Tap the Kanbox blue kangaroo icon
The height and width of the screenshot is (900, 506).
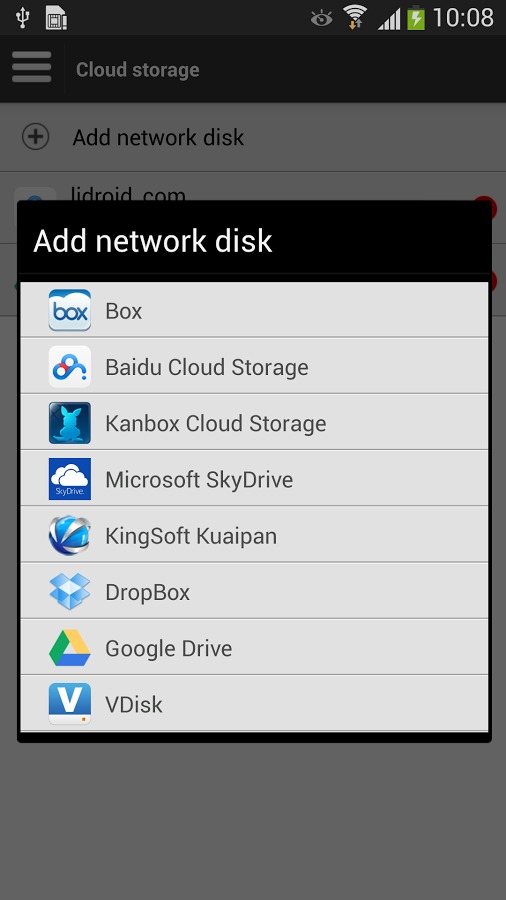[x=69, y=422]
